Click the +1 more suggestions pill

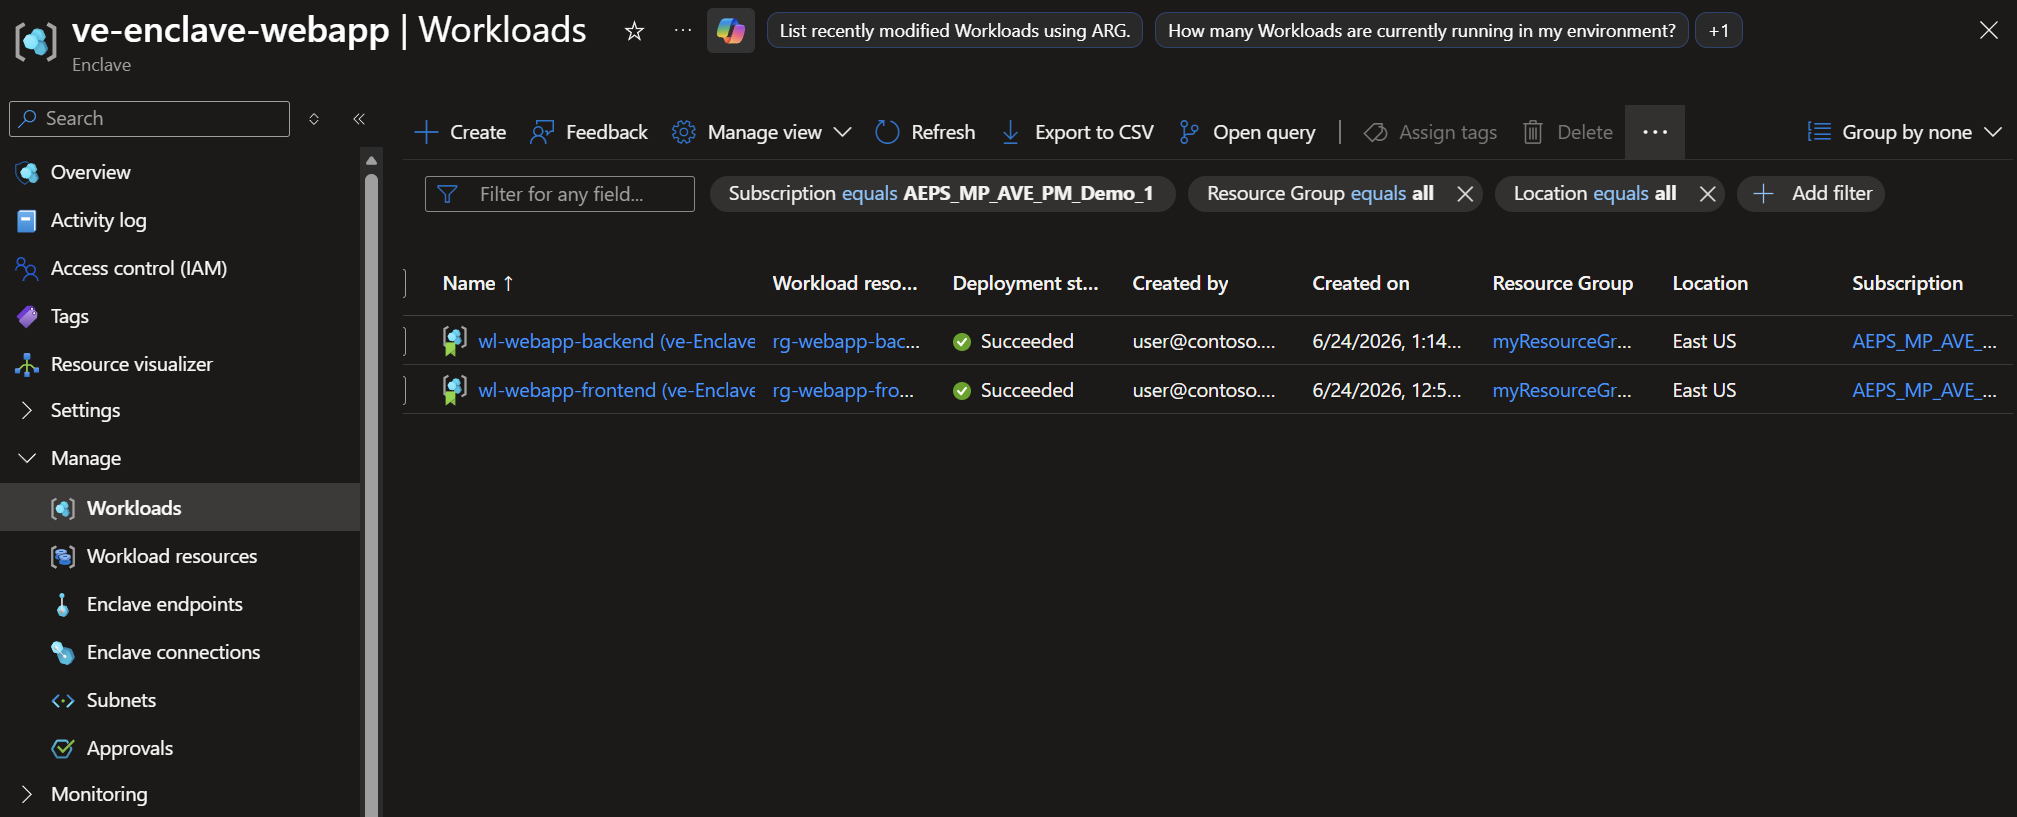click(1719, 31)
